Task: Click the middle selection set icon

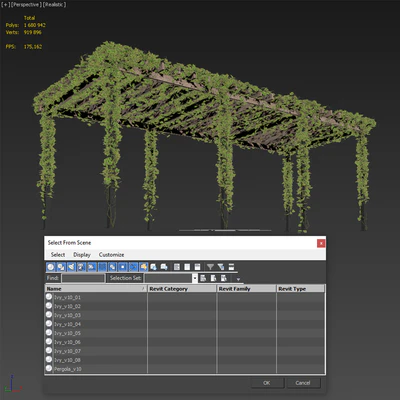Action: click(214, 278)
